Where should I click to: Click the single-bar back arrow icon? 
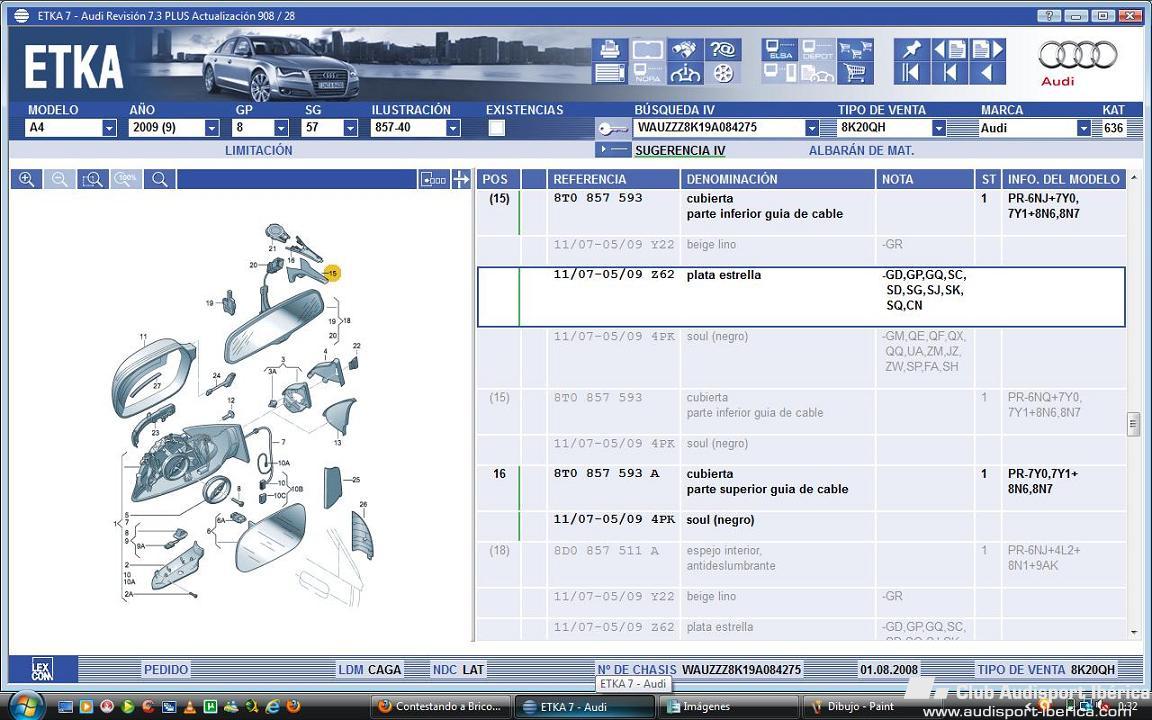tap(949, 73)
